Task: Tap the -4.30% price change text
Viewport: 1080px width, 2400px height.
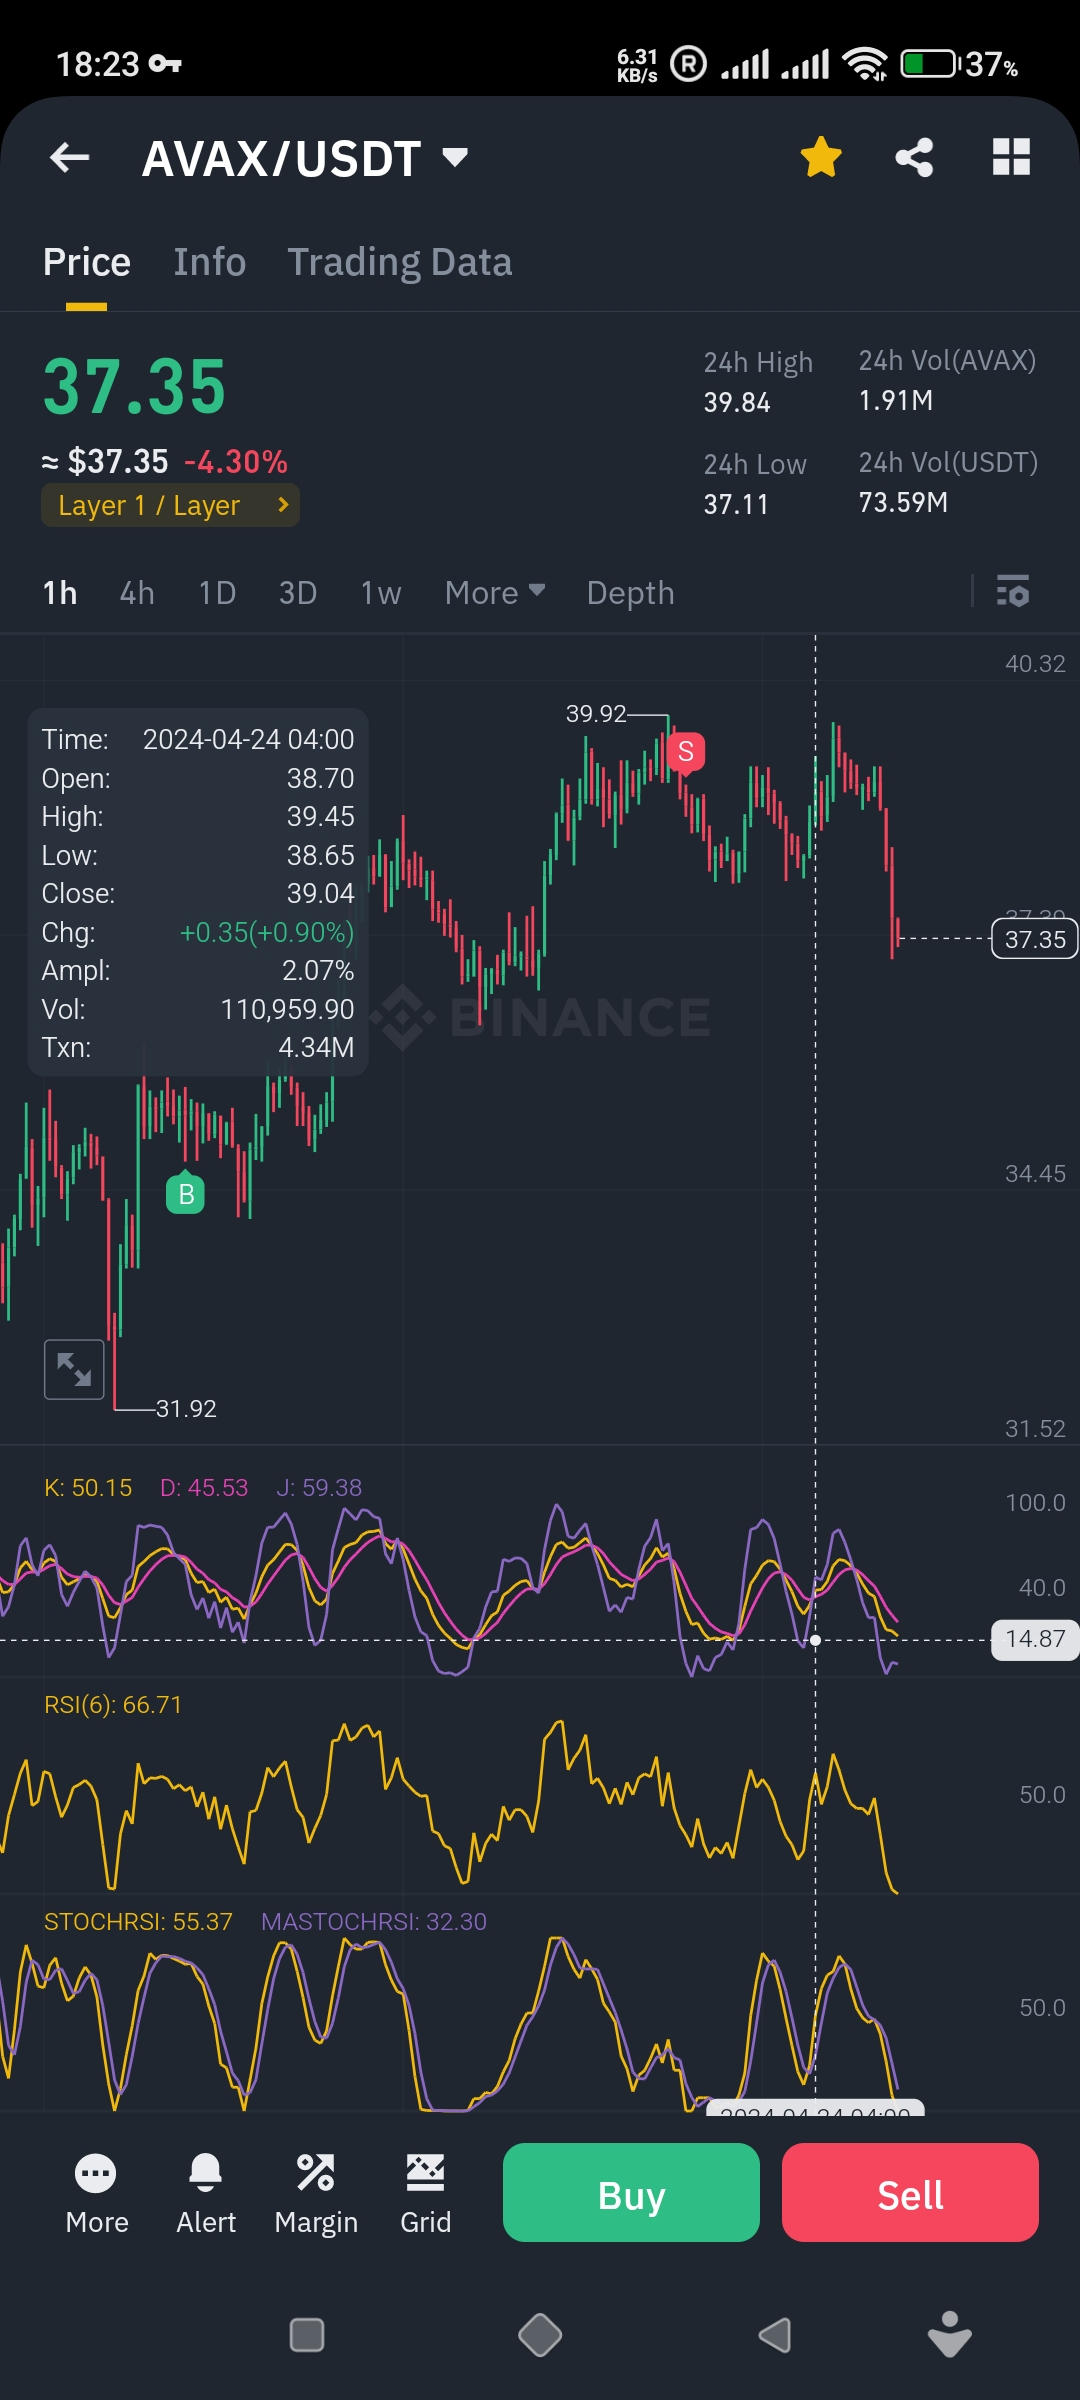Action: point(236,461)
